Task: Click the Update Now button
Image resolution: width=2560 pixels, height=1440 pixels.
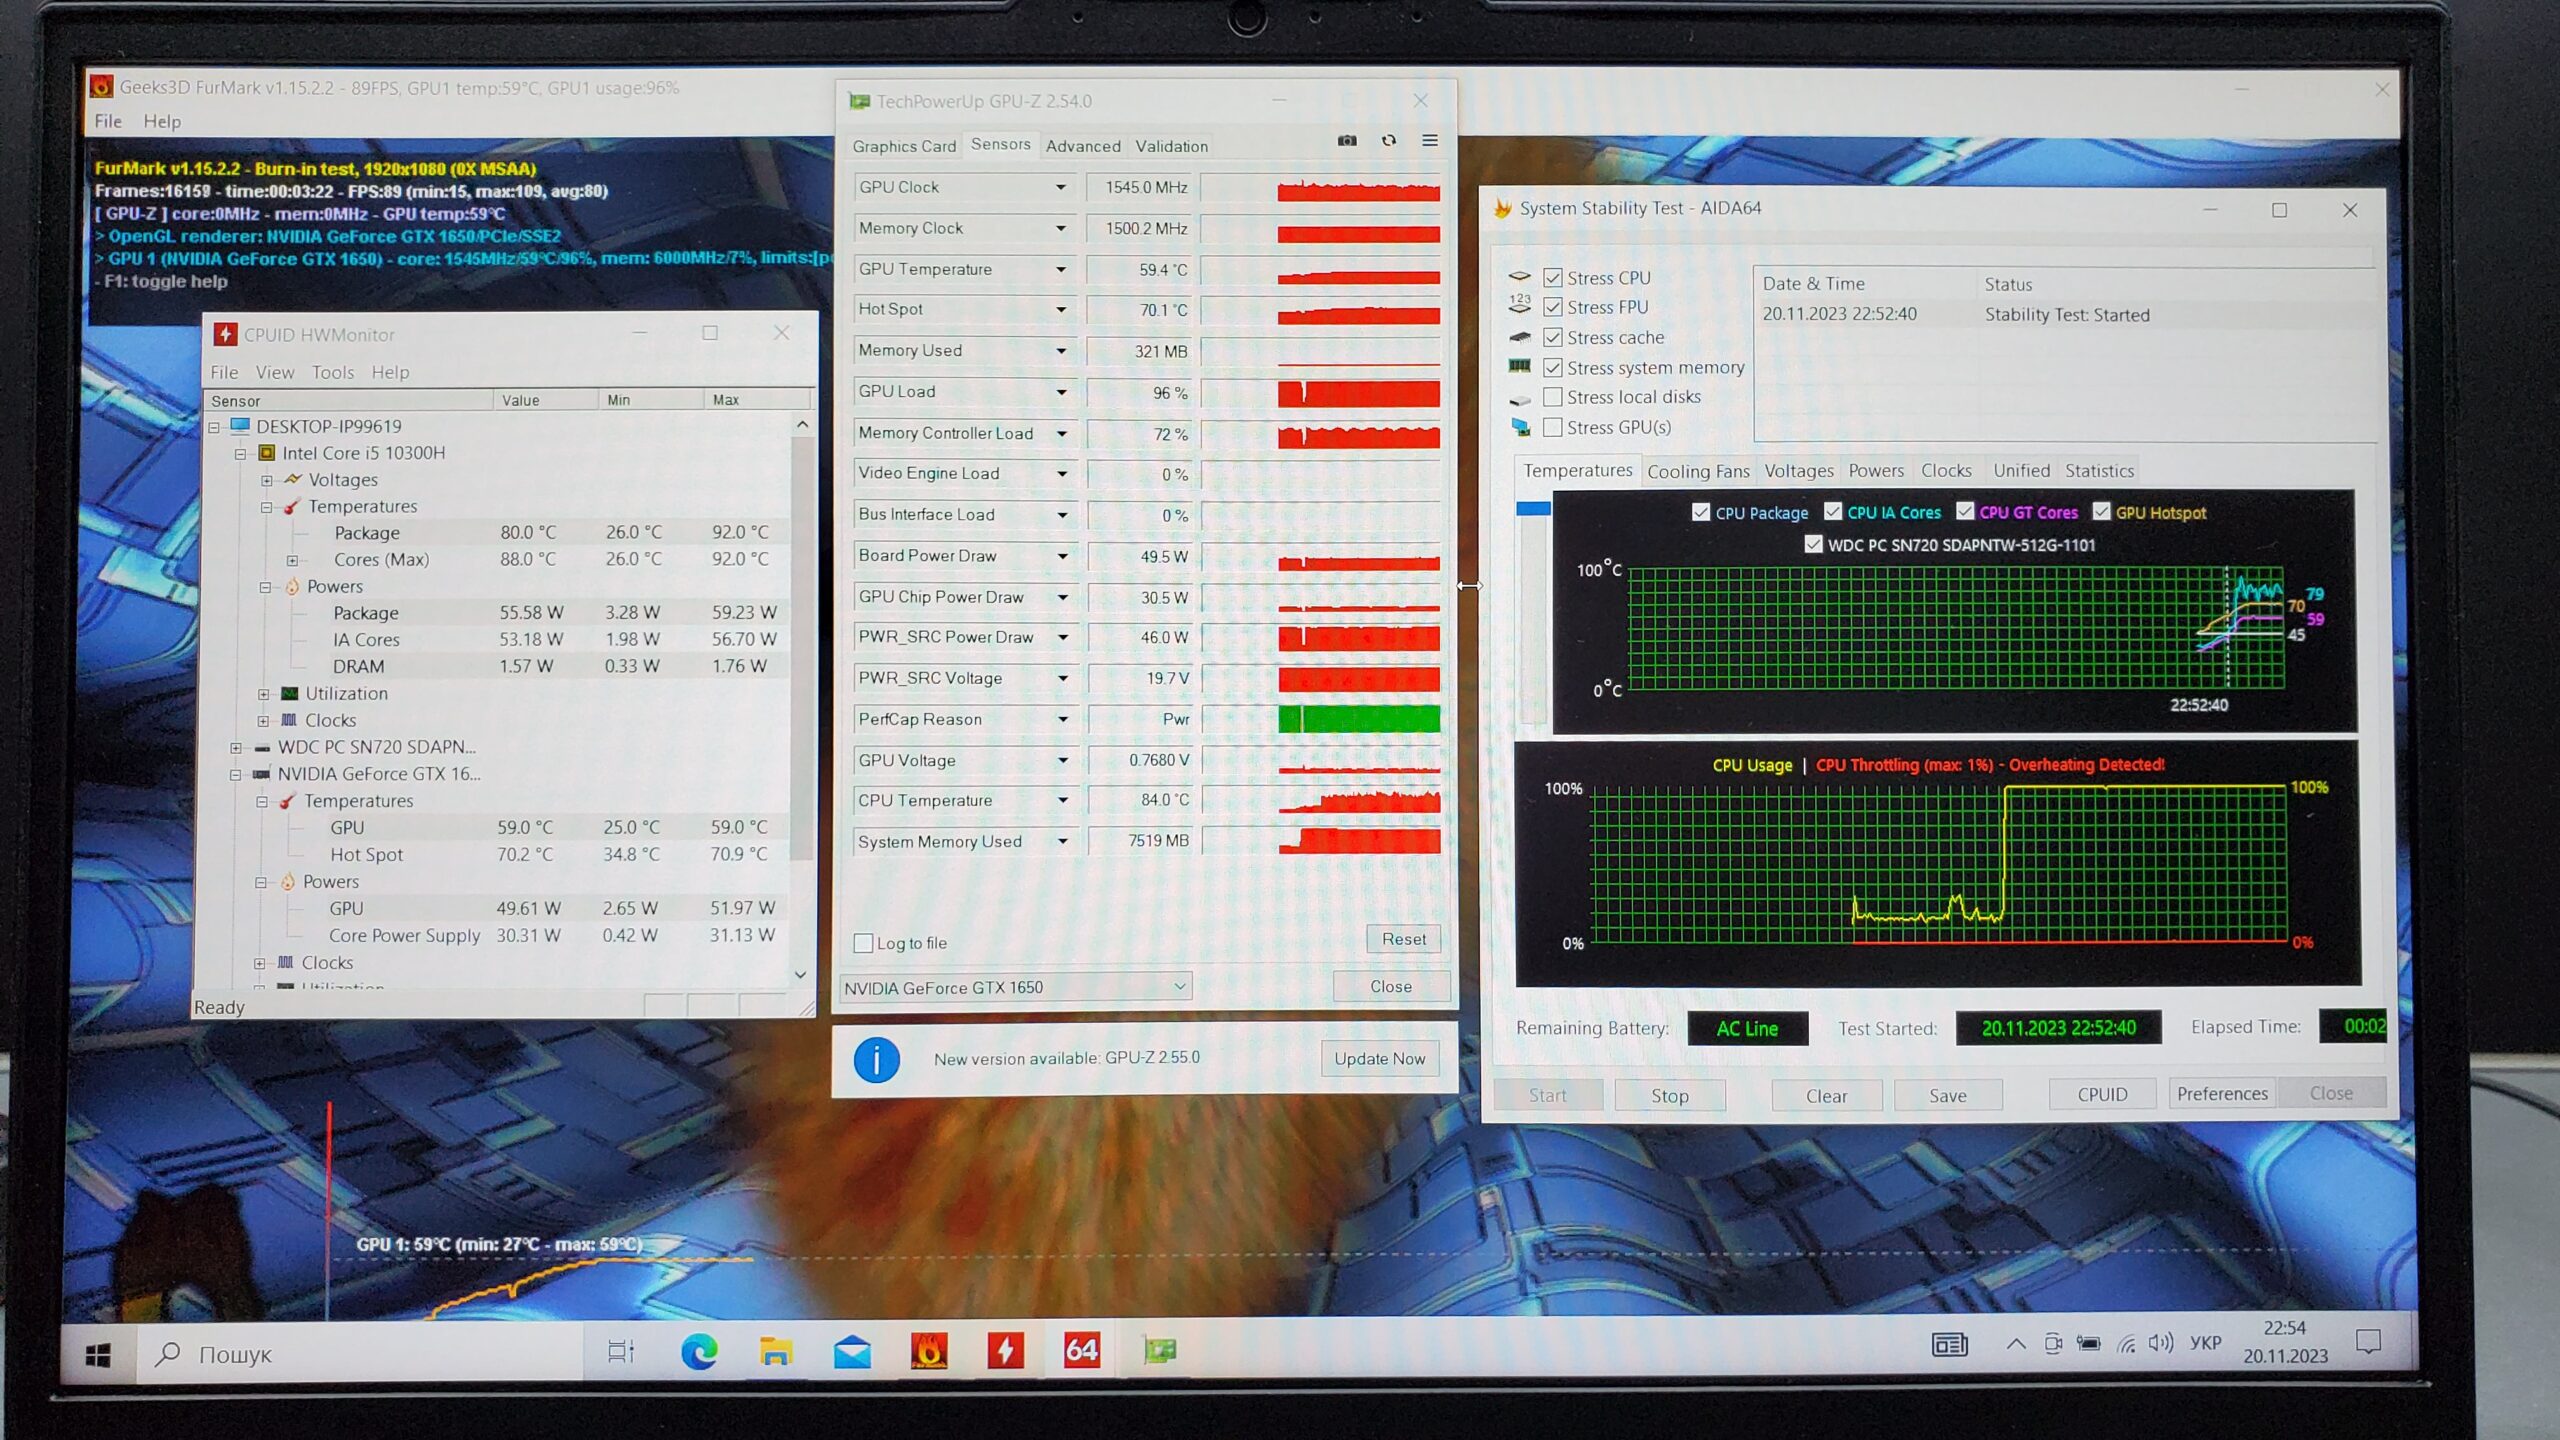Action: [1379, 1058]
